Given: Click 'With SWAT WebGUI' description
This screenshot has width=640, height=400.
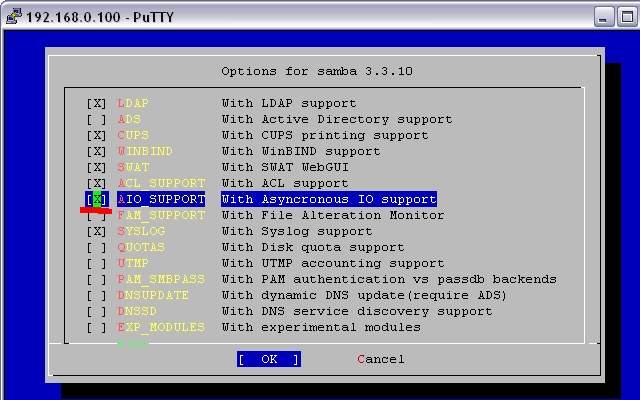Looking at the screenshot, I should point(285,167).
